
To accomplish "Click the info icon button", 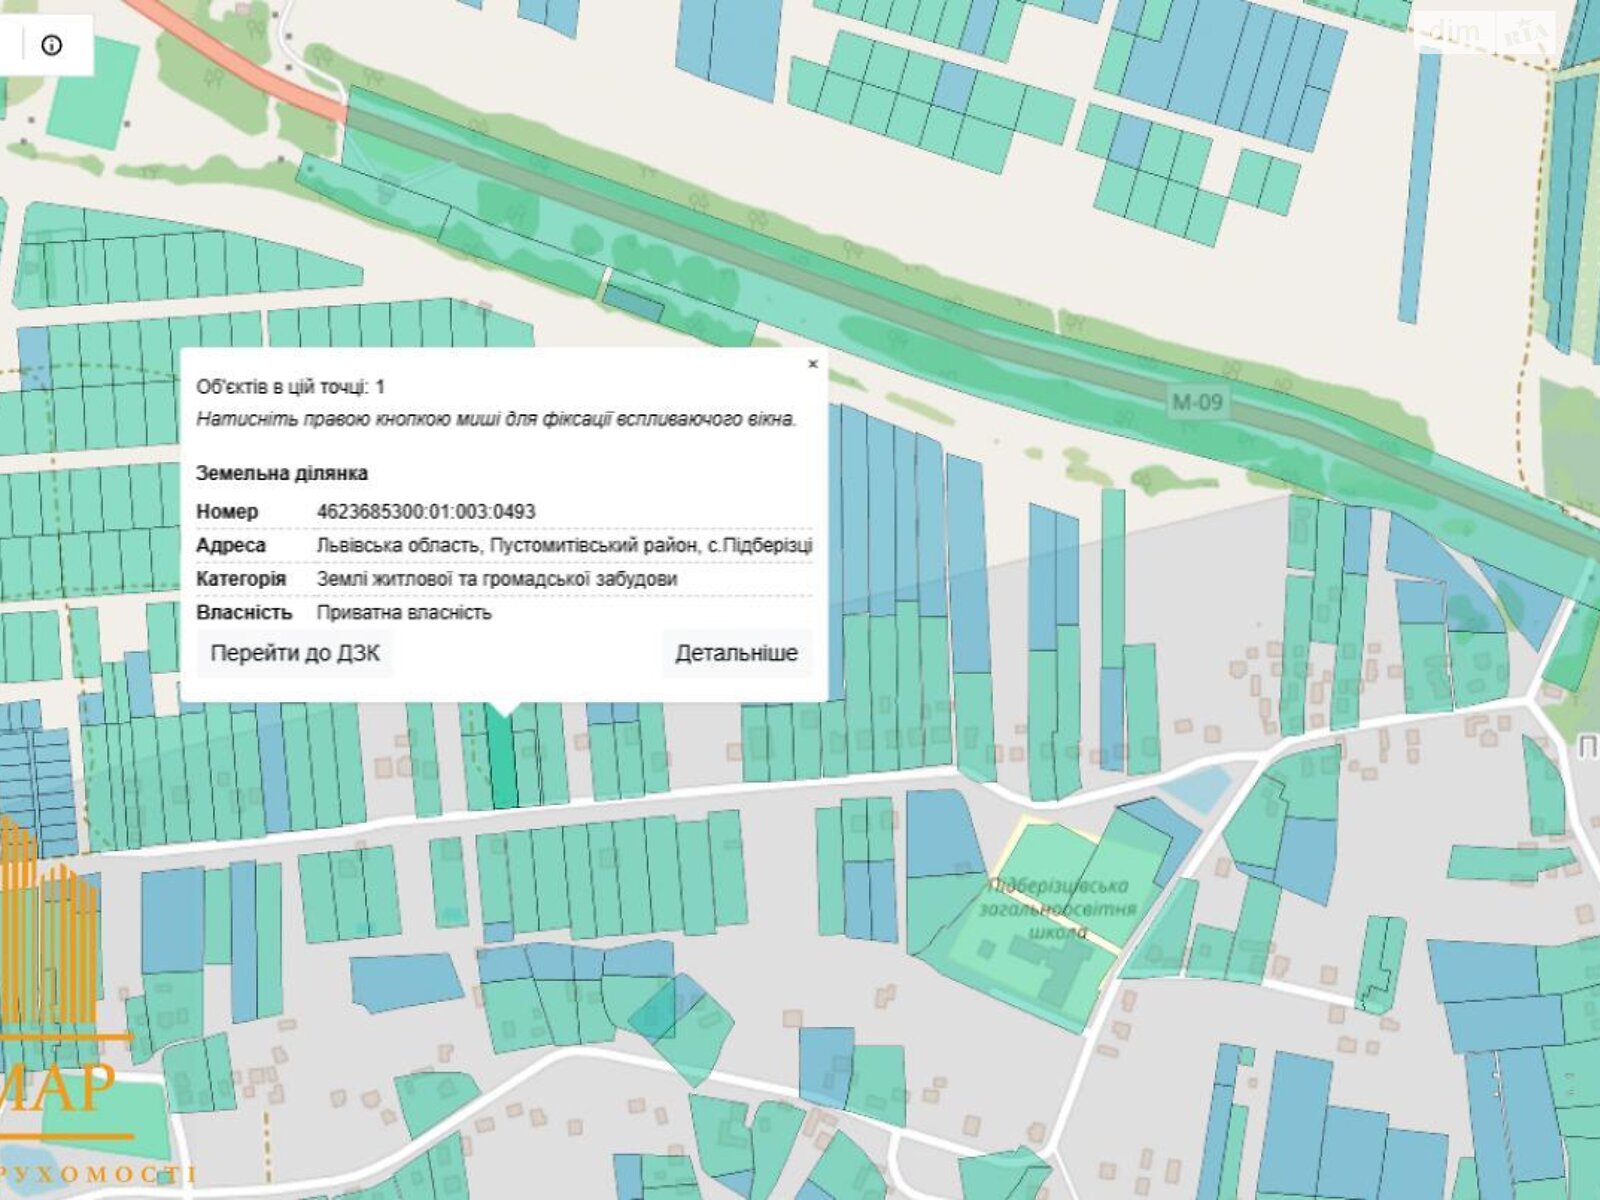I will click(x=51, y=45).
